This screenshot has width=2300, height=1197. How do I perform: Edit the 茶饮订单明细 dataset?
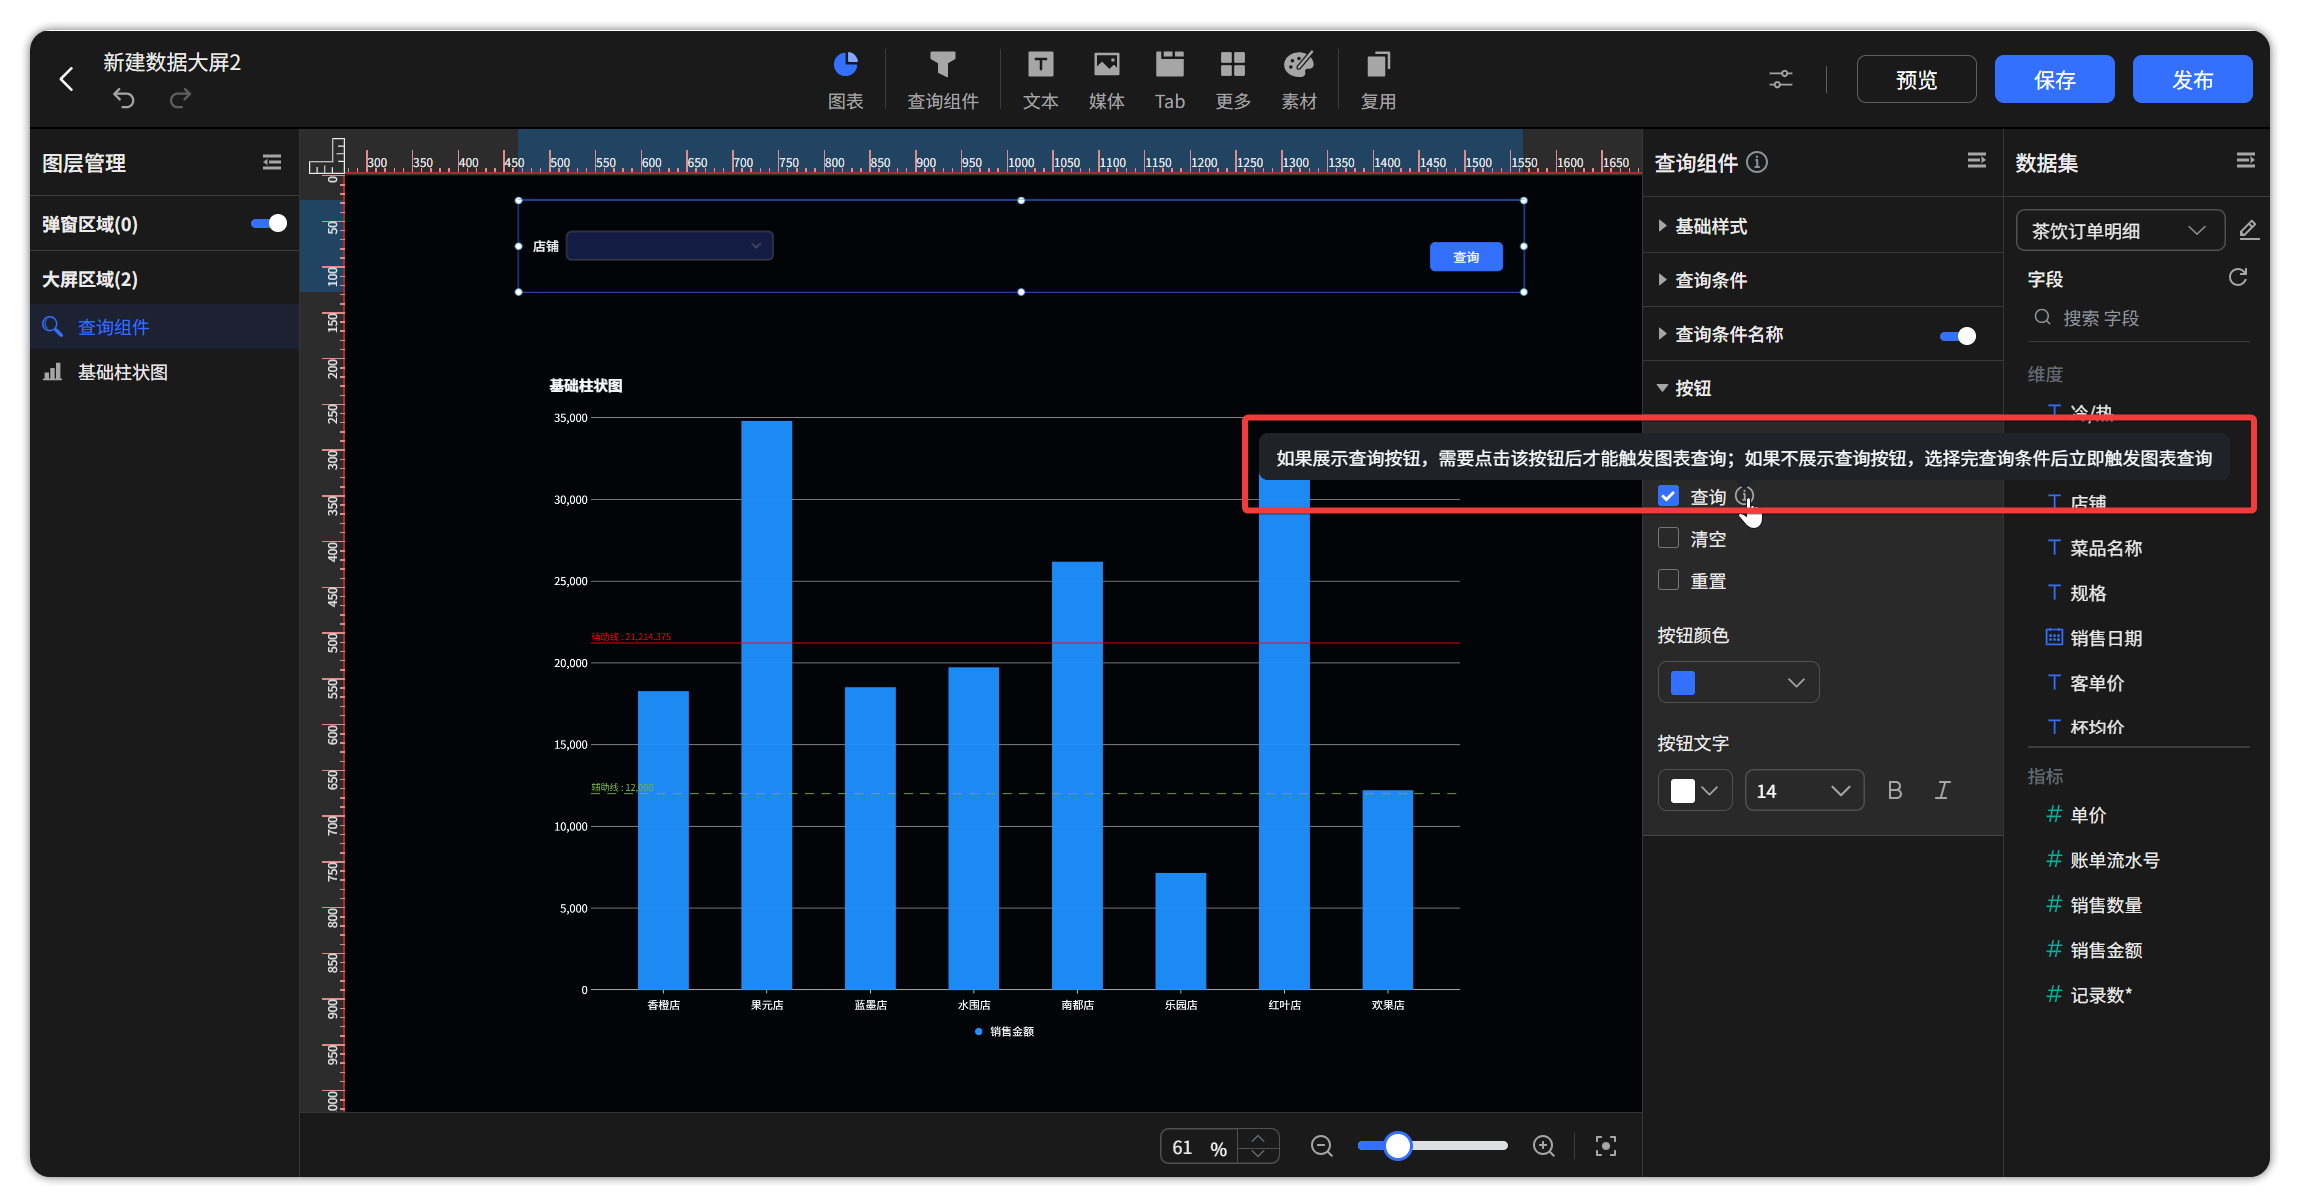2248,230
